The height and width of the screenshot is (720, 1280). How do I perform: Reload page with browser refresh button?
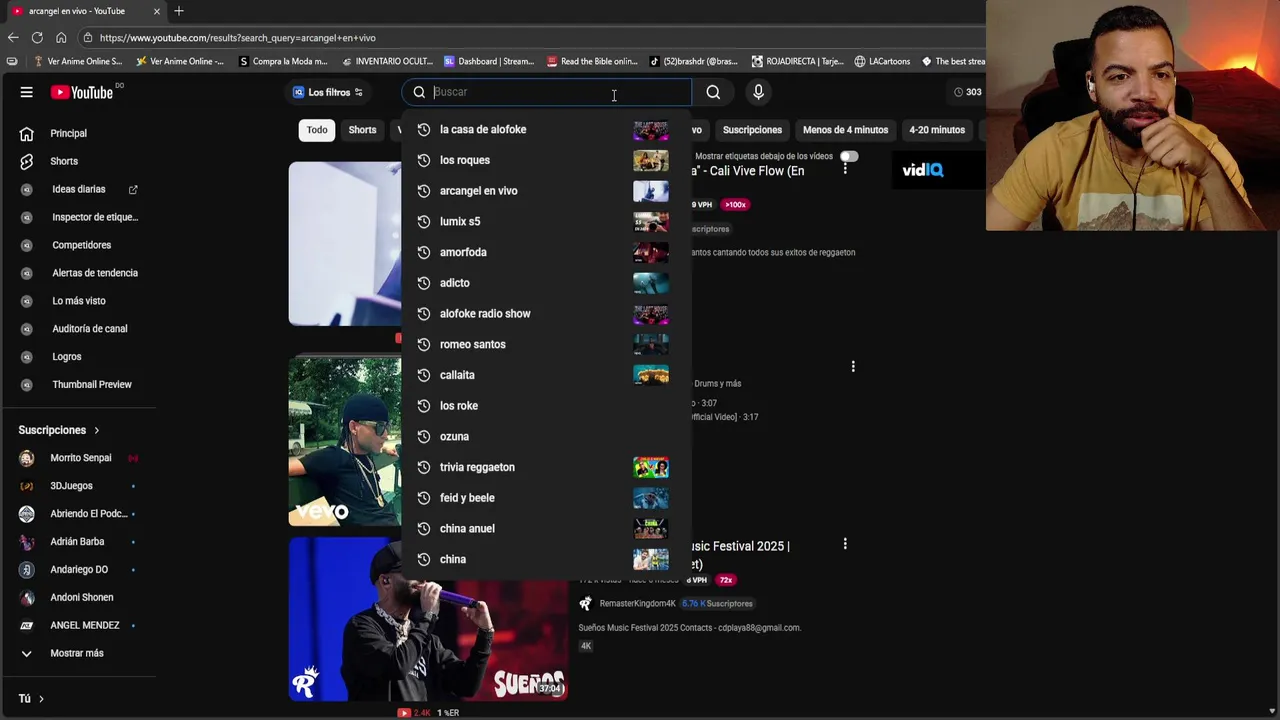[37, 38]
